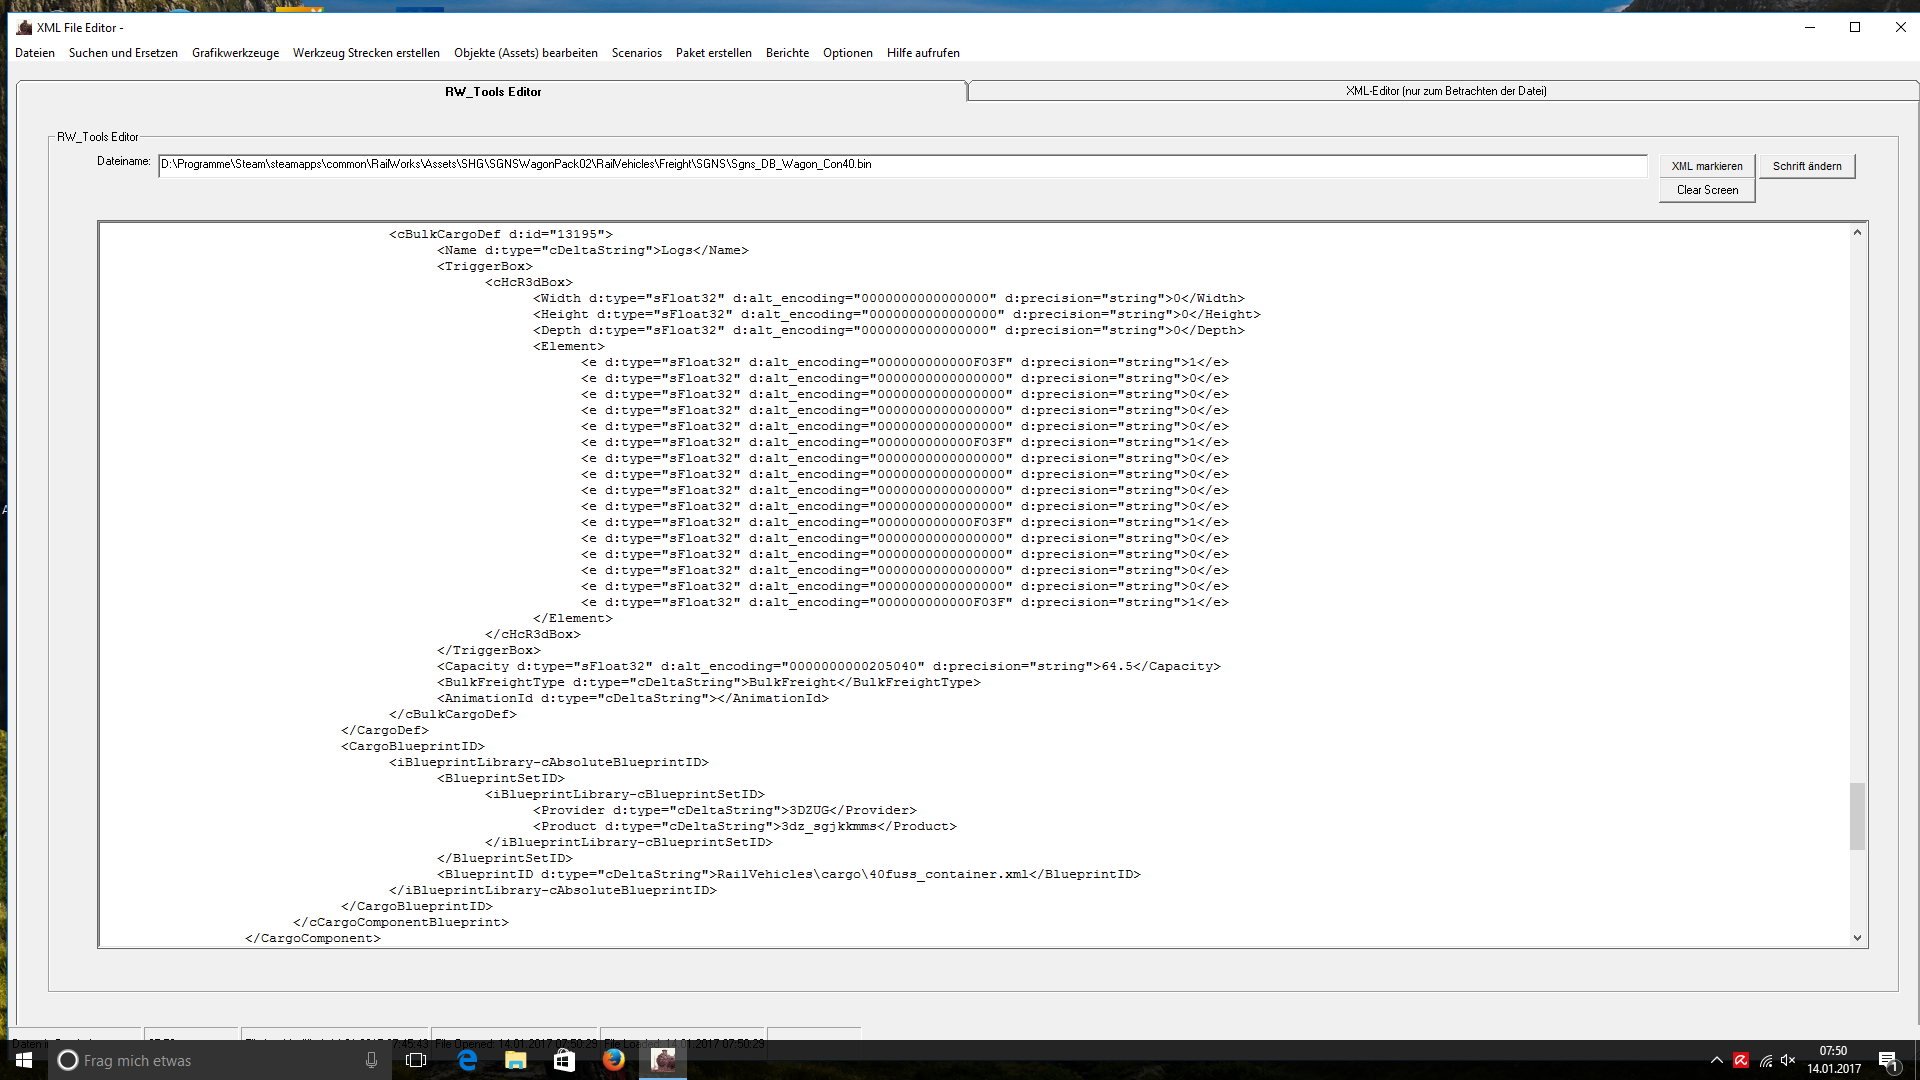Viewport: 1920px width, 1080px height.
Task: Click the XML view scrollbar thumb
Action: (x=1857, y=816)
